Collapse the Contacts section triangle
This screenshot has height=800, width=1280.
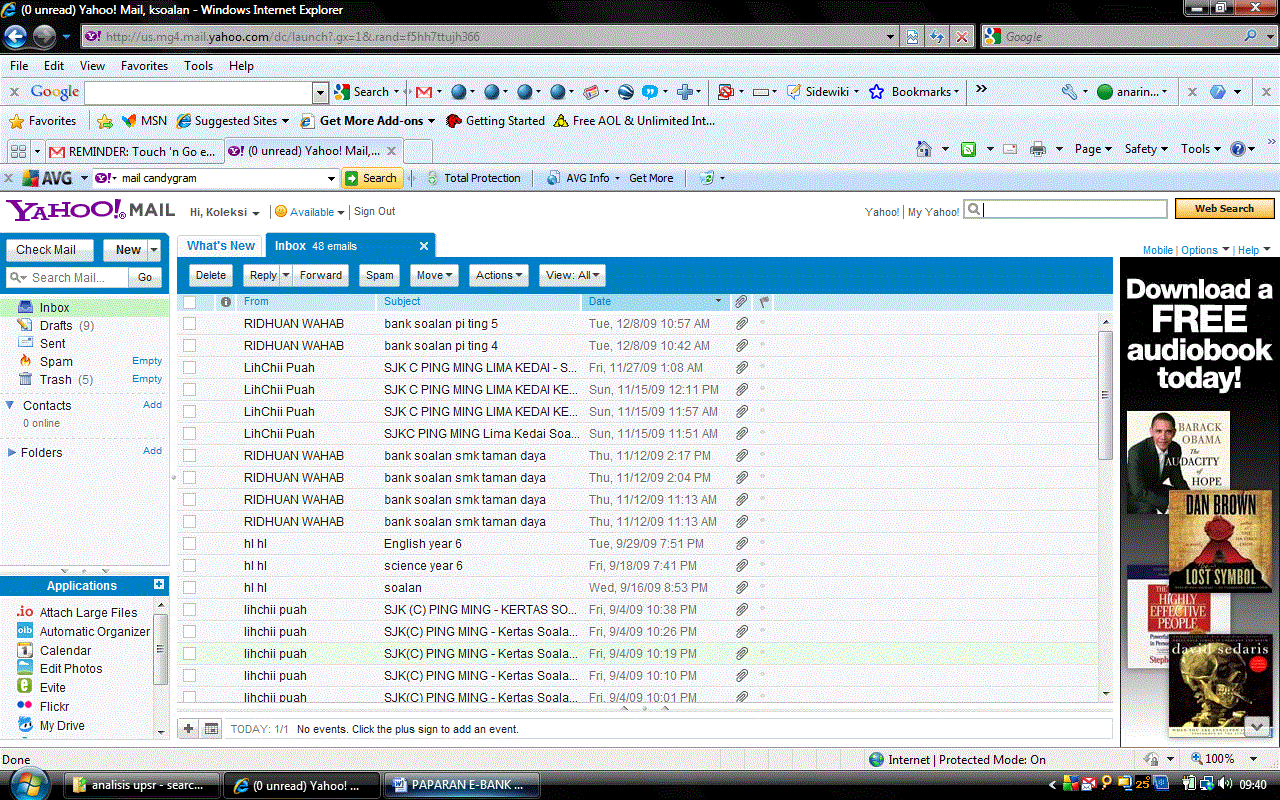(x=11, y=405)
